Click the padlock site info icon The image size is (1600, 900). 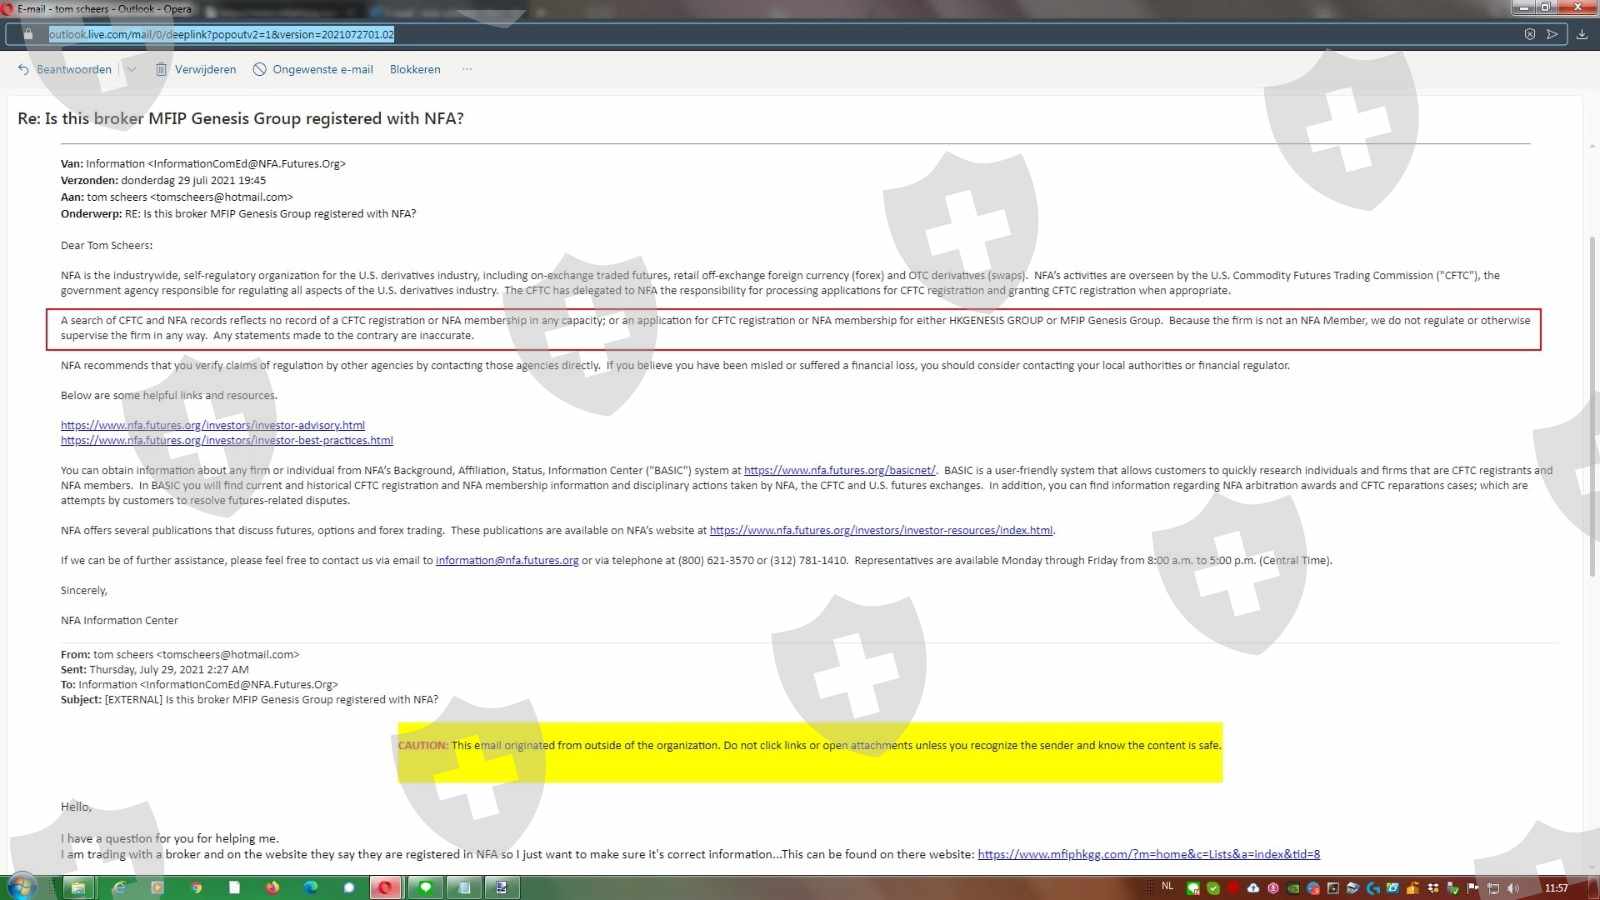point(28,35)
